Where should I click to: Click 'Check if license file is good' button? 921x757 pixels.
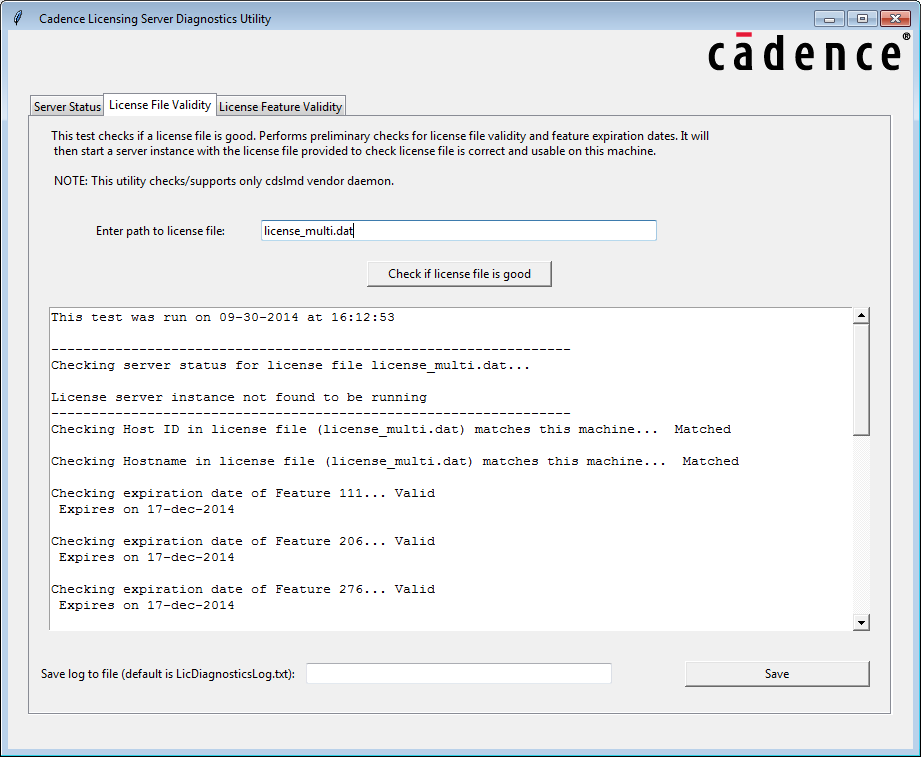pyautogui.click(x=459, y=274)
